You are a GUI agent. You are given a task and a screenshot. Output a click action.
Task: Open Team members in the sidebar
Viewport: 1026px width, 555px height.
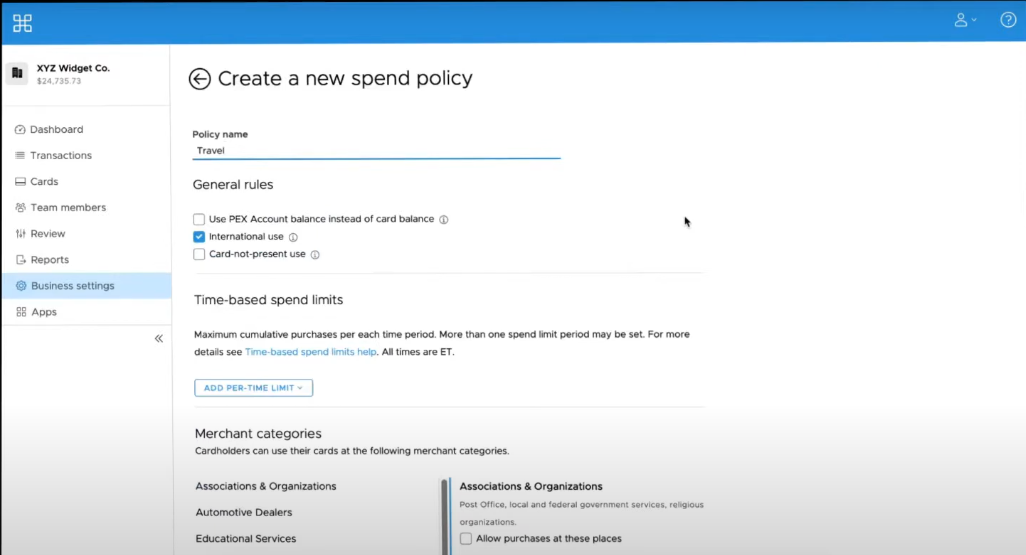pos(67,208)
